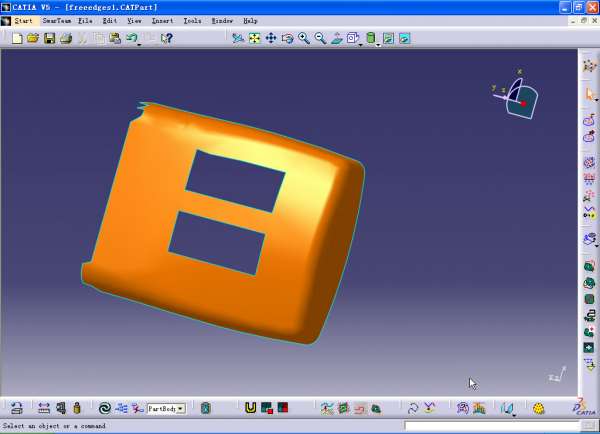Click the top workbench icon in right toolbar

pos(589,66)
